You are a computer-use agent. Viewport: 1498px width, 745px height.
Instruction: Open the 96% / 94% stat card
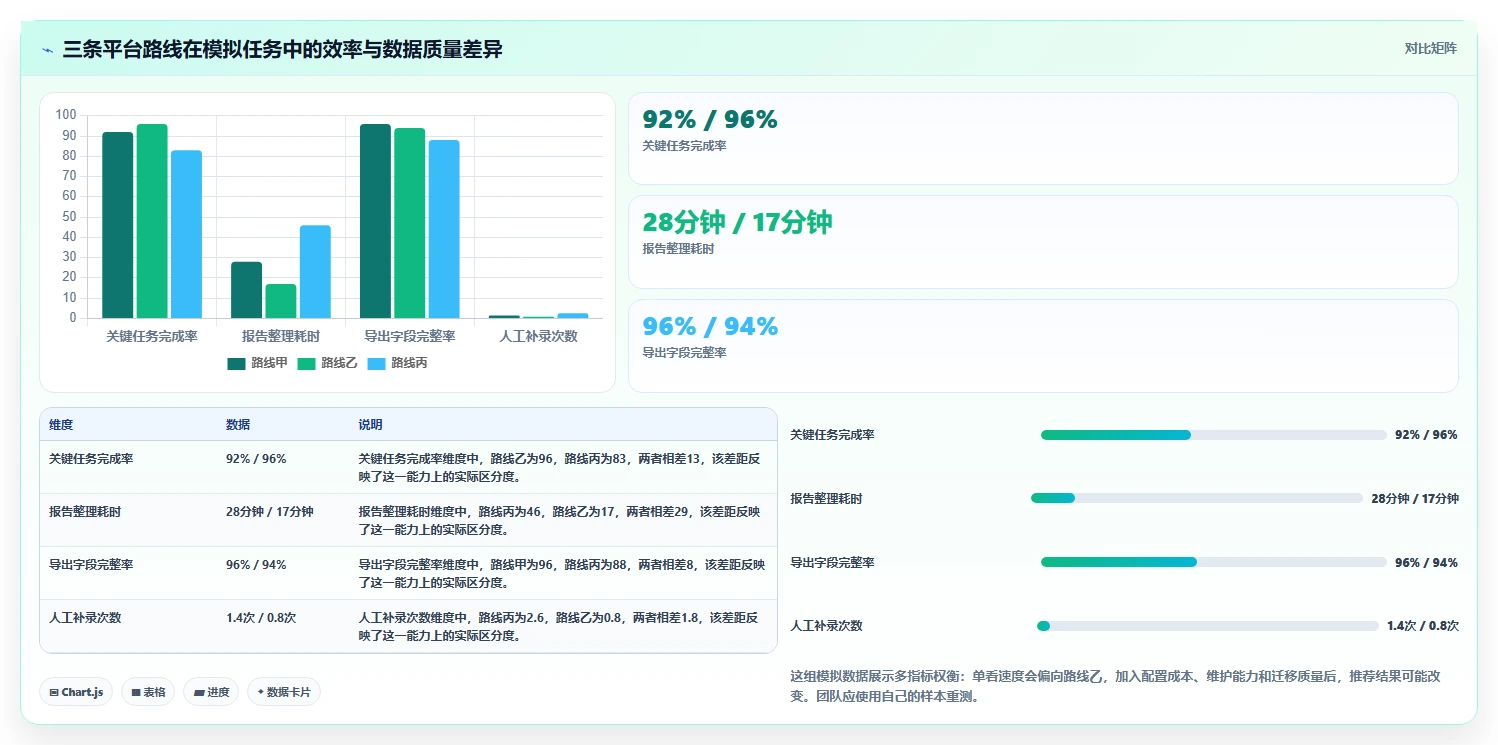point(1043,346)
